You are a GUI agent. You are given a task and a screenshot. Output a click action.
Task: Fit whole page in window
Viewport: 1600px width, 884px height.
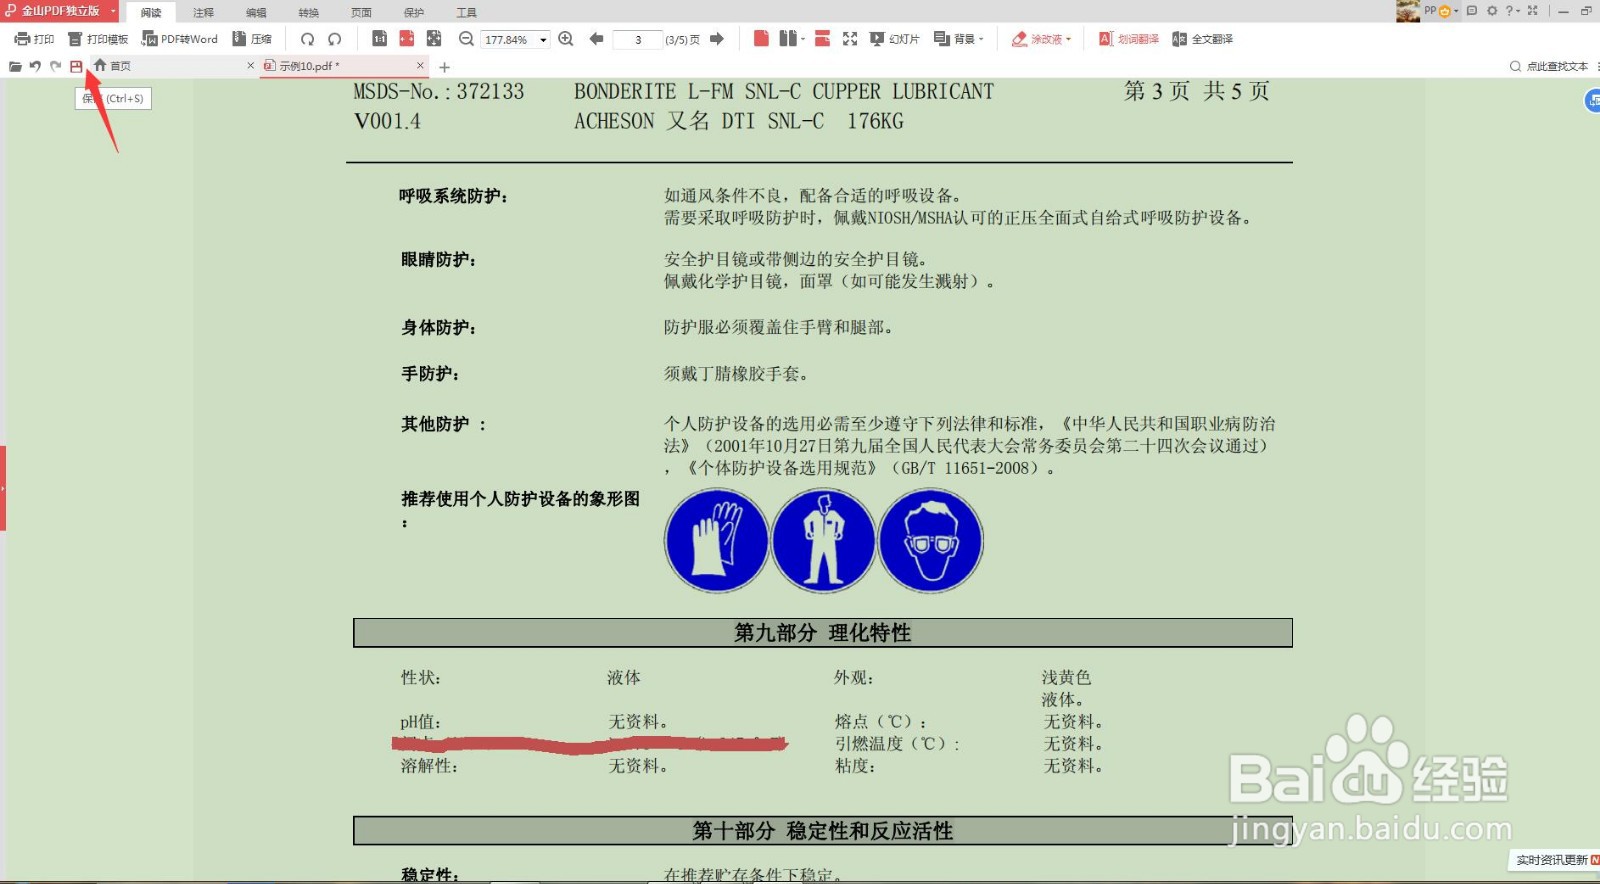pyautogui.click(x=433, y=38)
